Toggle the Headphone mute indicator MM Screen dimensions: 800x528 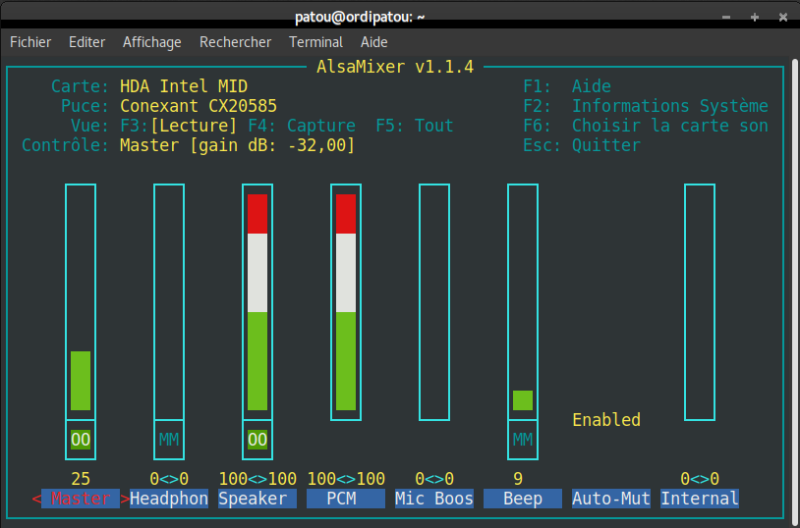click(x=169, y=439)
